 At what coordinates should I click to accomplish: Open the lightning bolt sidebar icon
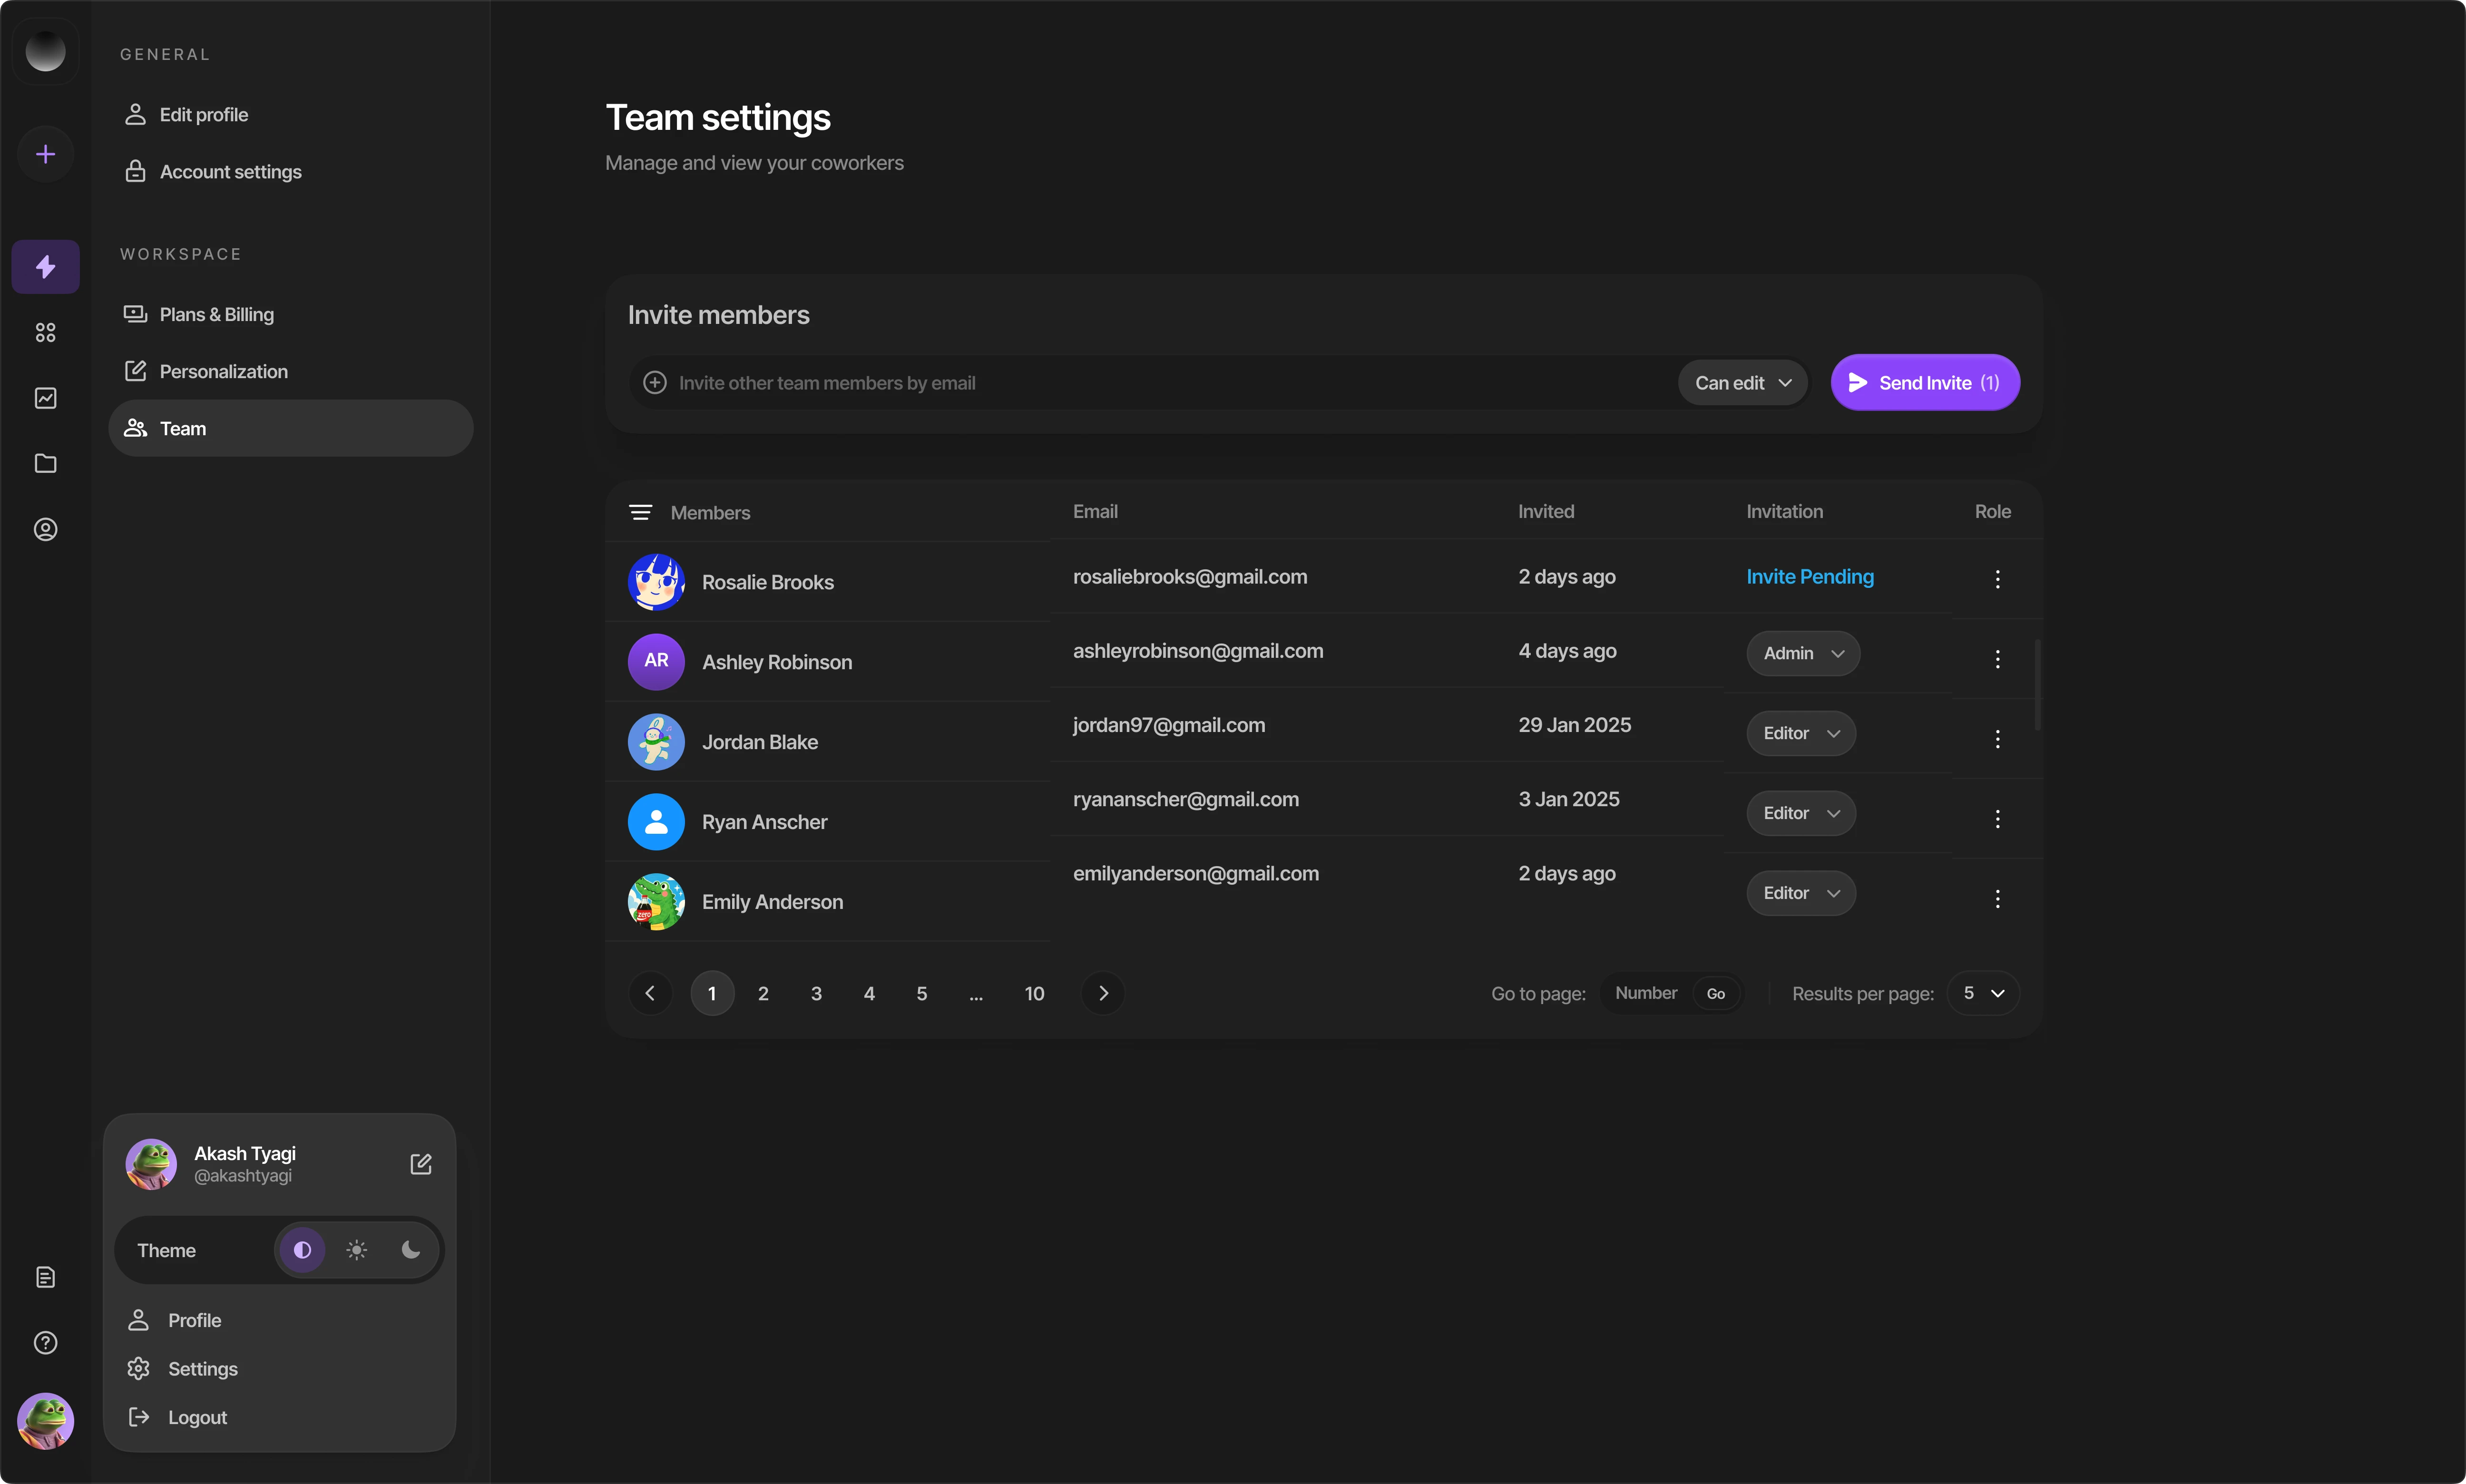(45, 267)
